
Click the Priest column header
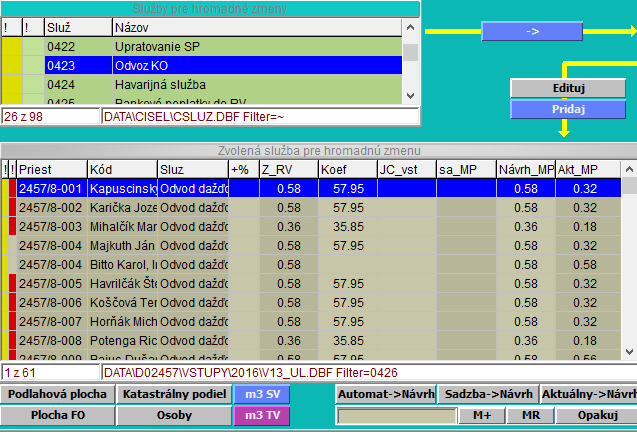tap(52, 169)
